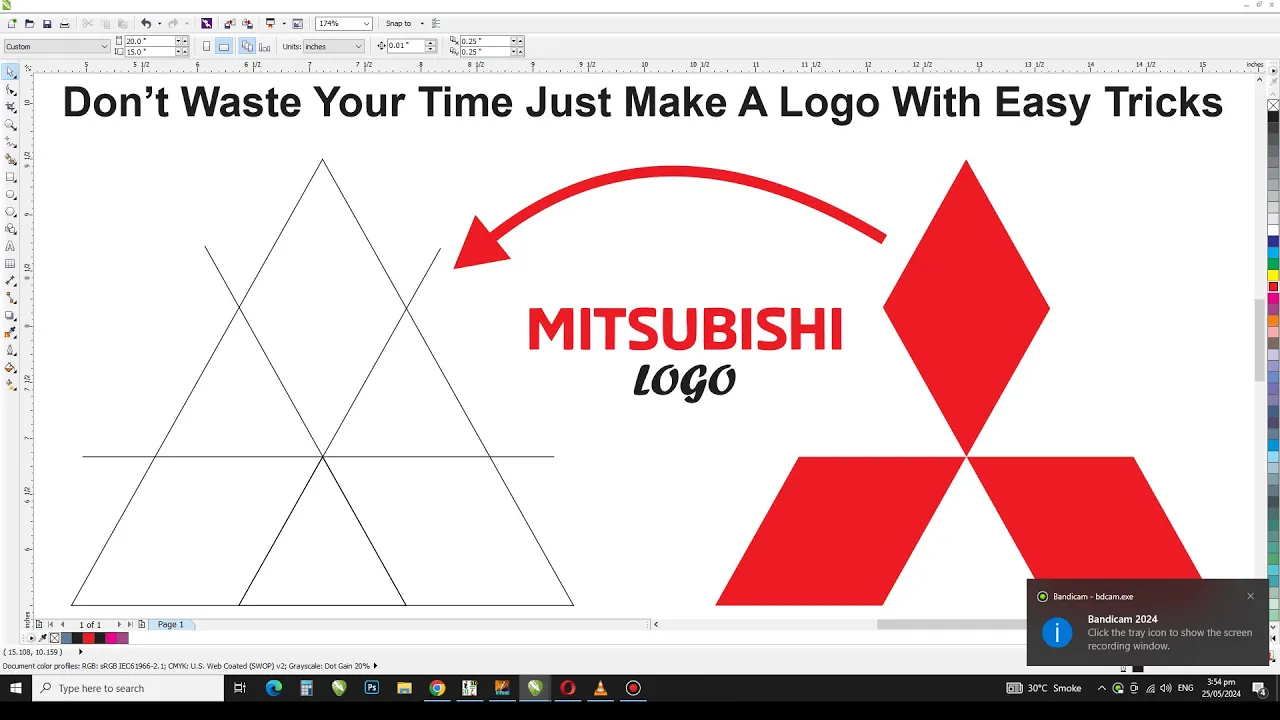The image size is (1280, 720).
Task: Expand the Snap to dropdown
Action: 422,23
